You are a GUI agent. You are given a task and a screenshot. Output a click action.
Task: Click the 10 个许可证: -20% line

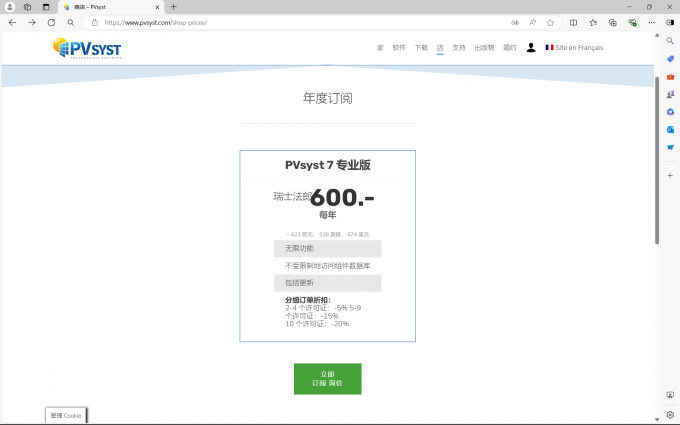[x=317, y=324]
